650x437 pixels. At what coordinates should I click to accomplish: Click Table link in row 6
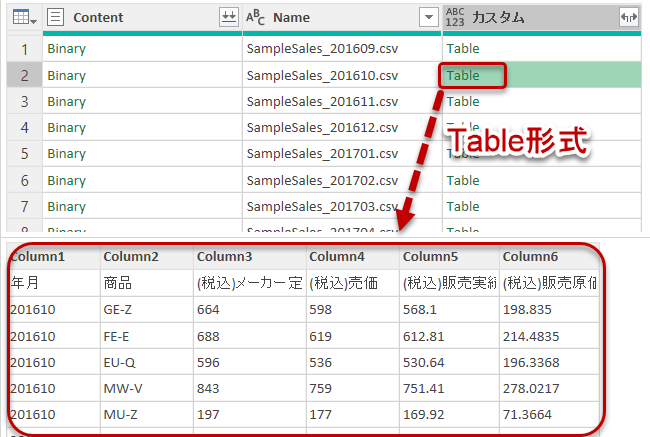click(x=463, y=180)
